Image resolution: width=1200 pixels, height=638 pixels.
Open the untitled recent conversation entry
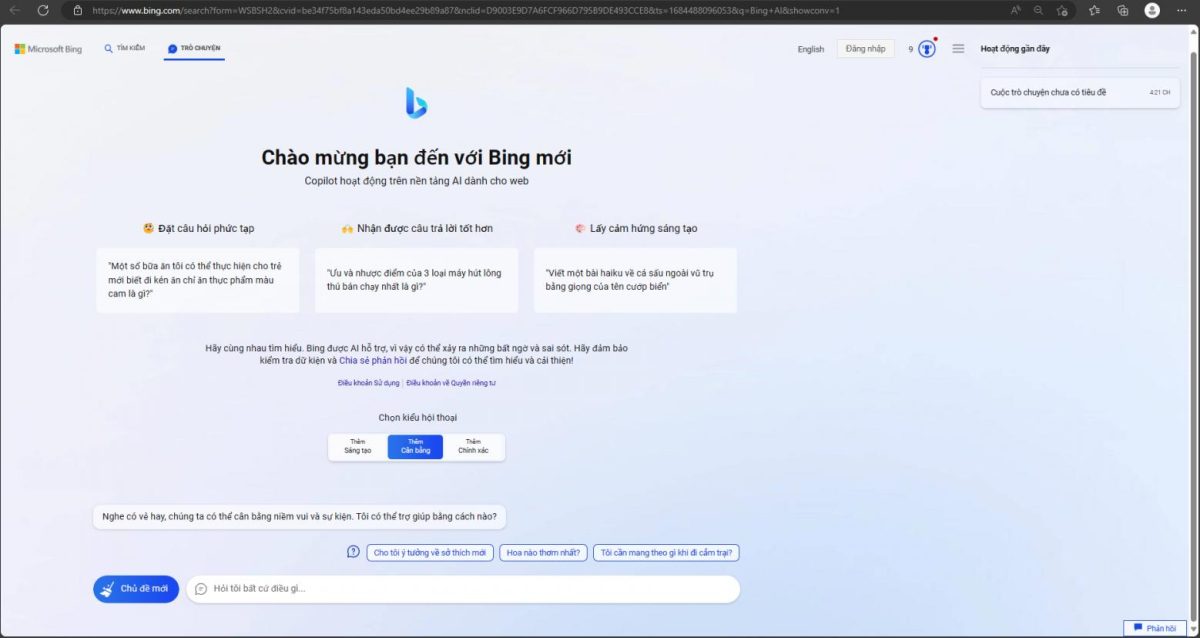tap(1080, 92)
